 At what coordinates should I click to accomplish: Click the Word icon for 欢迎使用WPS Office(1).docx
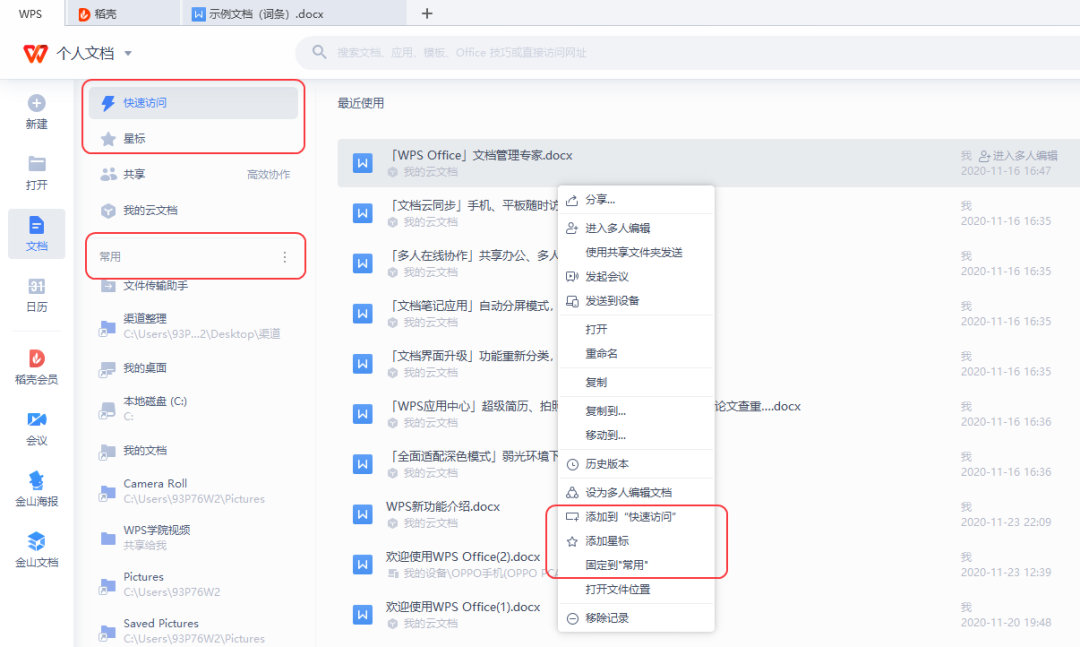click(362, 615)
